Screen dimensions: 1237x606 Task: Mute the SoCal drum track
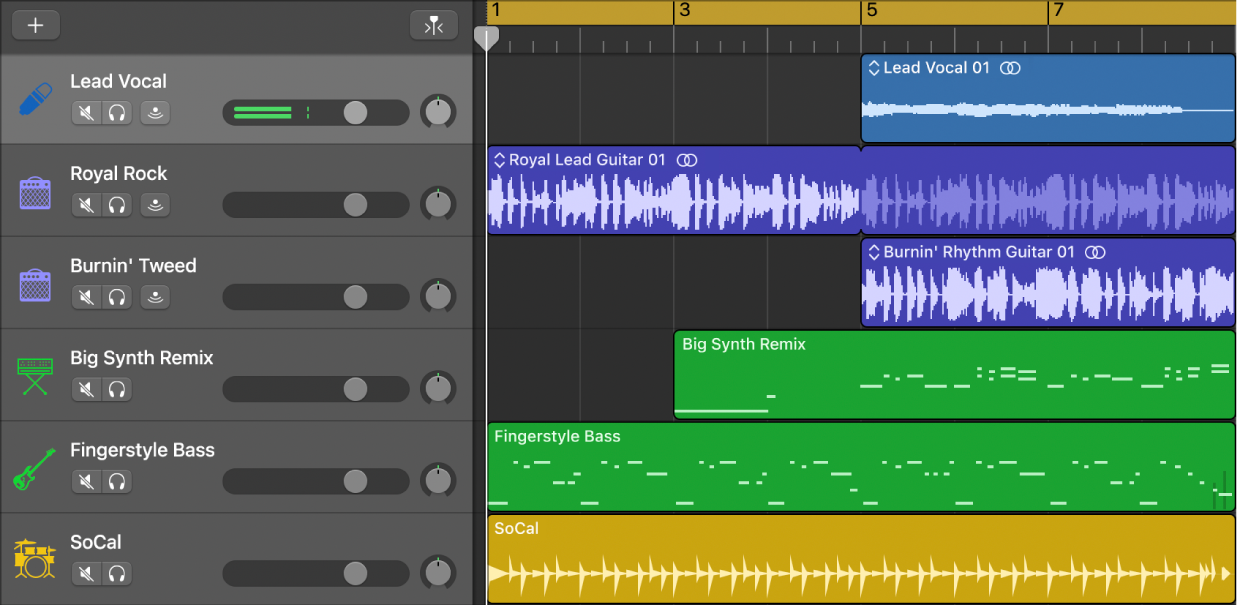(x=87, y=574)
